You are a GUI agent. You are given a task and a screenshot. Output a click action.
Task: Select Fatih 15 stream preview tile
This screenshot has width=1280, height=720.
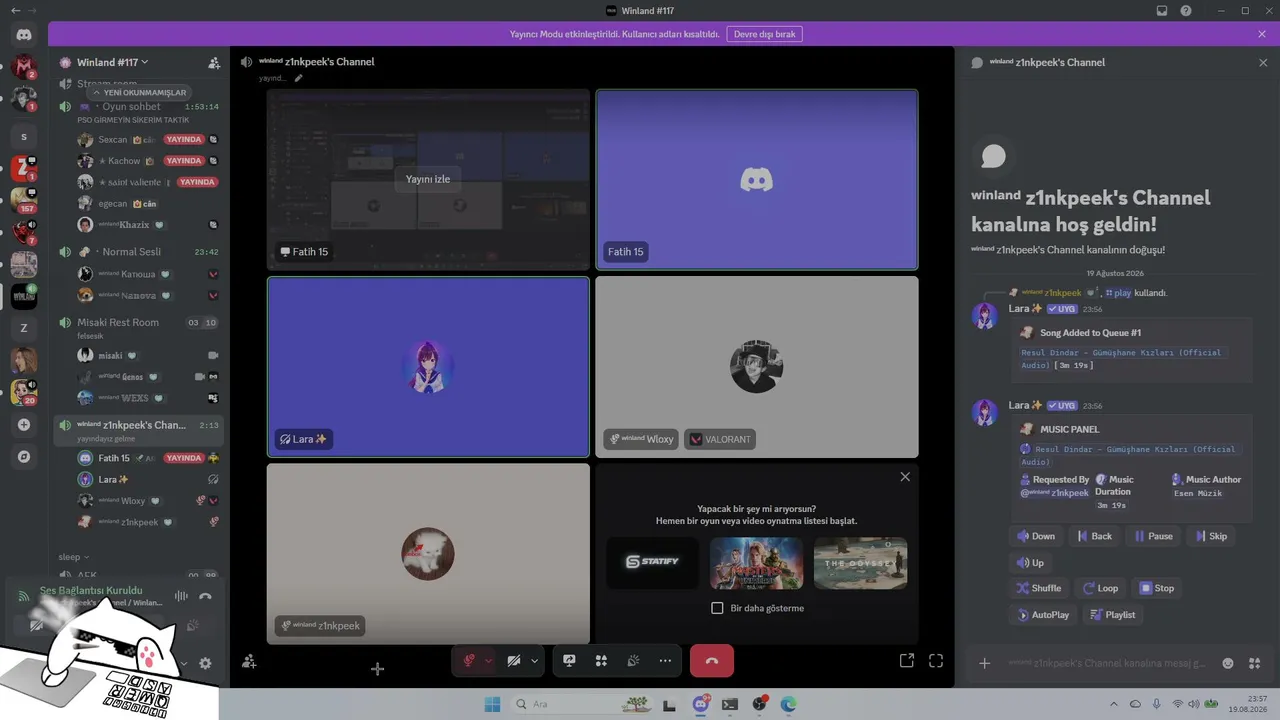pos(428,180)
